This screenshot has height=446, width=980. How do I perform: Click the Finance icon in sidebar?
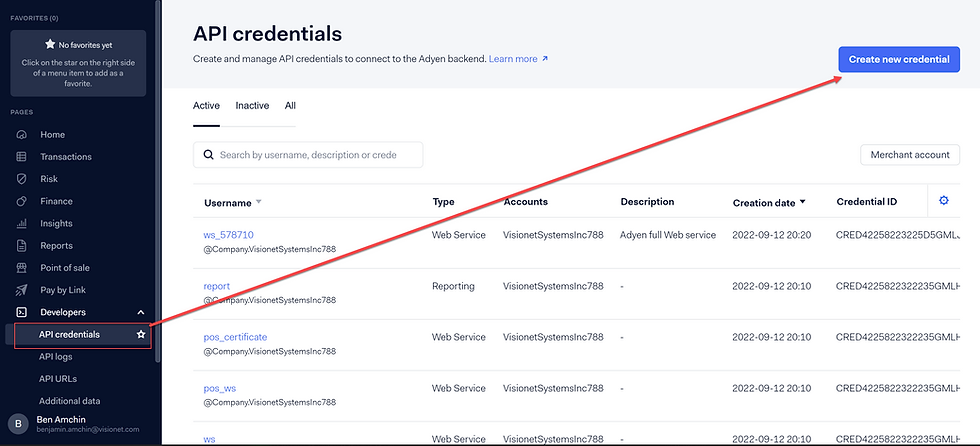click(x=21, y=201)
